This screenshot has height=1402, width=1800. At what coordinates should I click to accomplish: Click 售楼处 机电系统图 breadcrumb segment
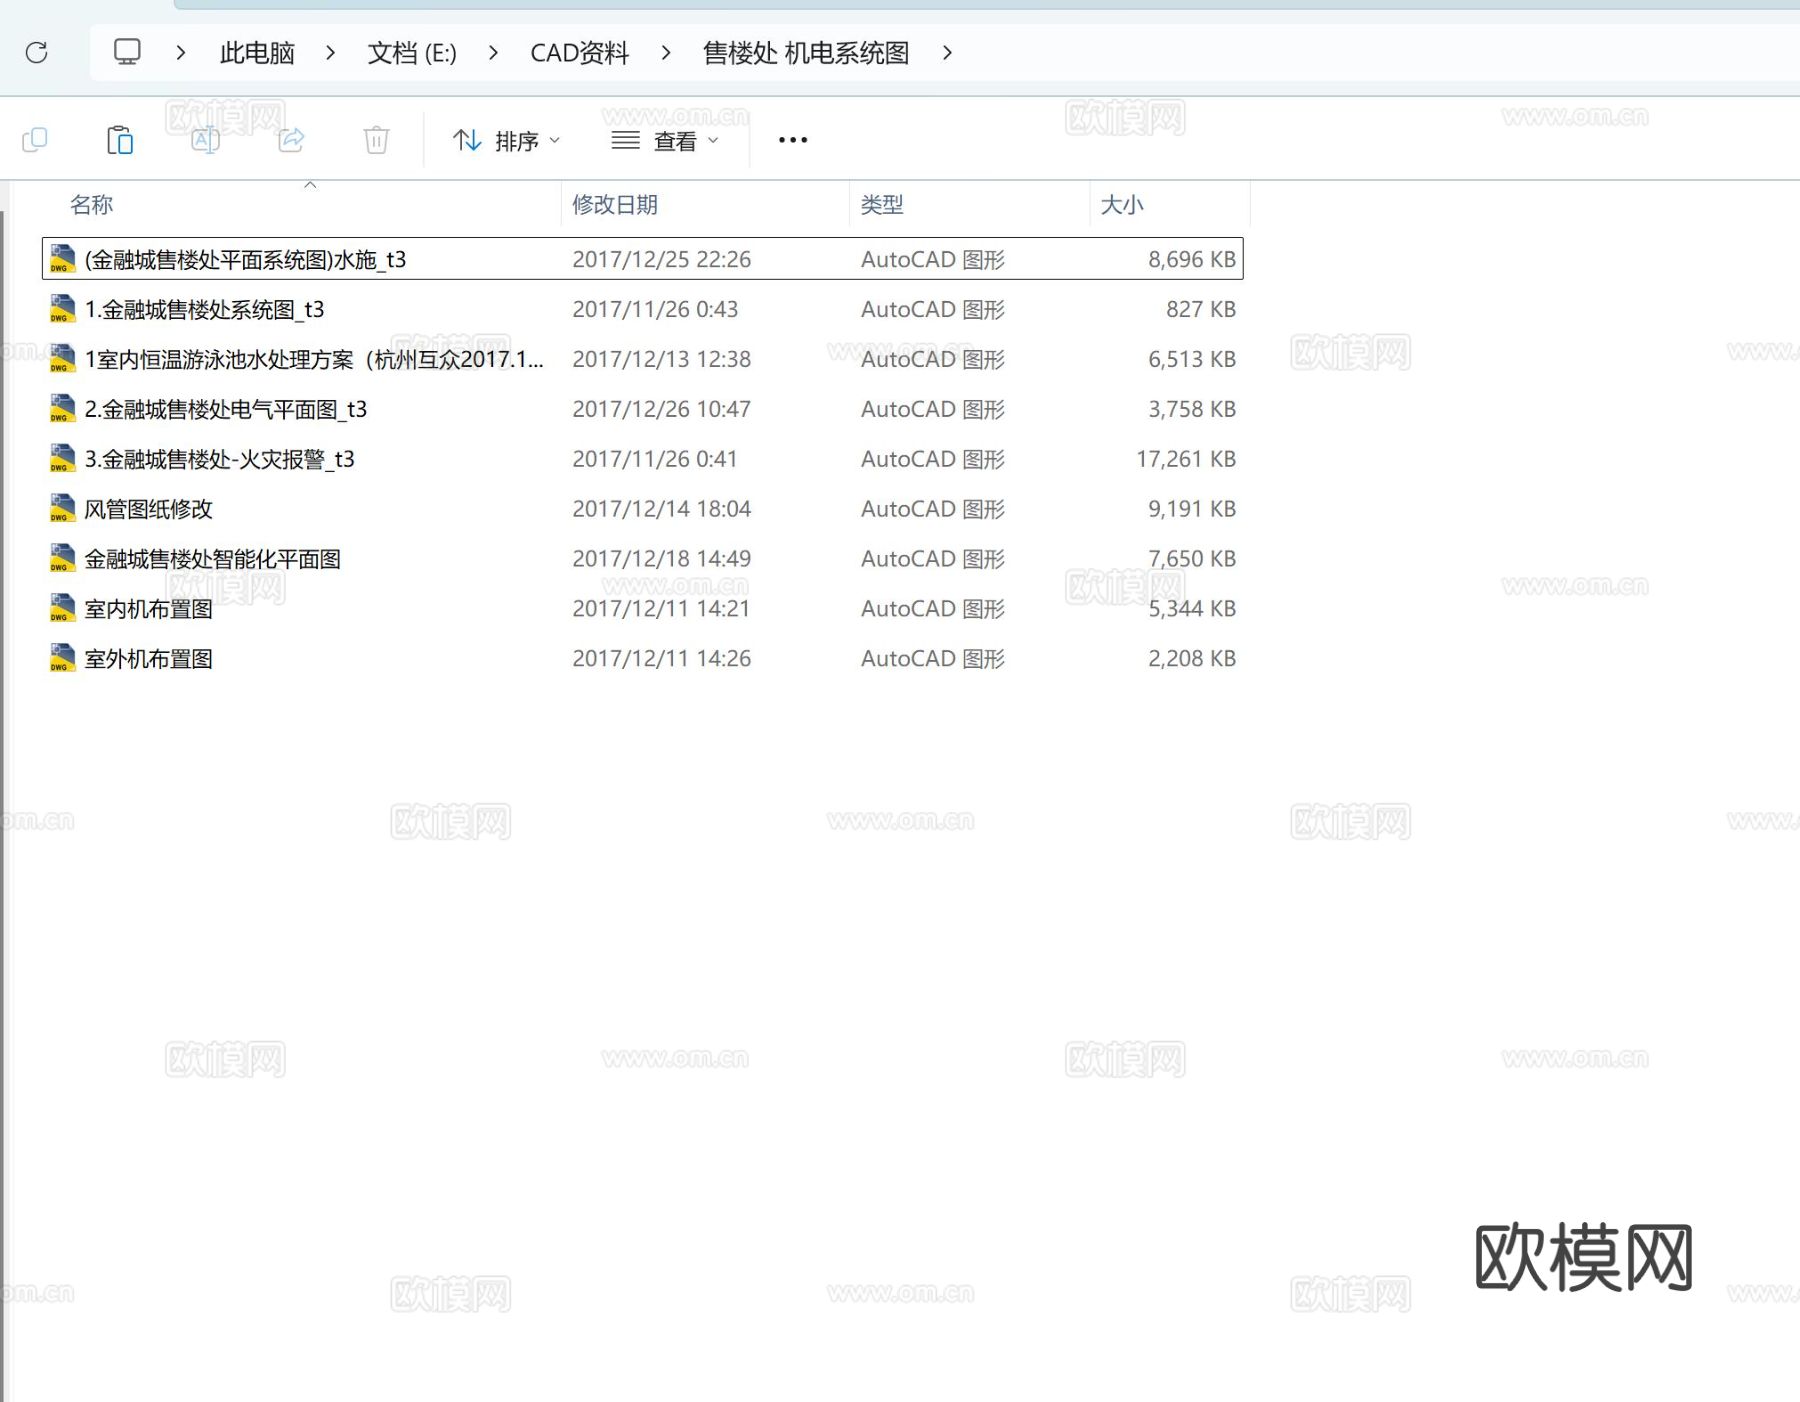click(x=806, y=53)
